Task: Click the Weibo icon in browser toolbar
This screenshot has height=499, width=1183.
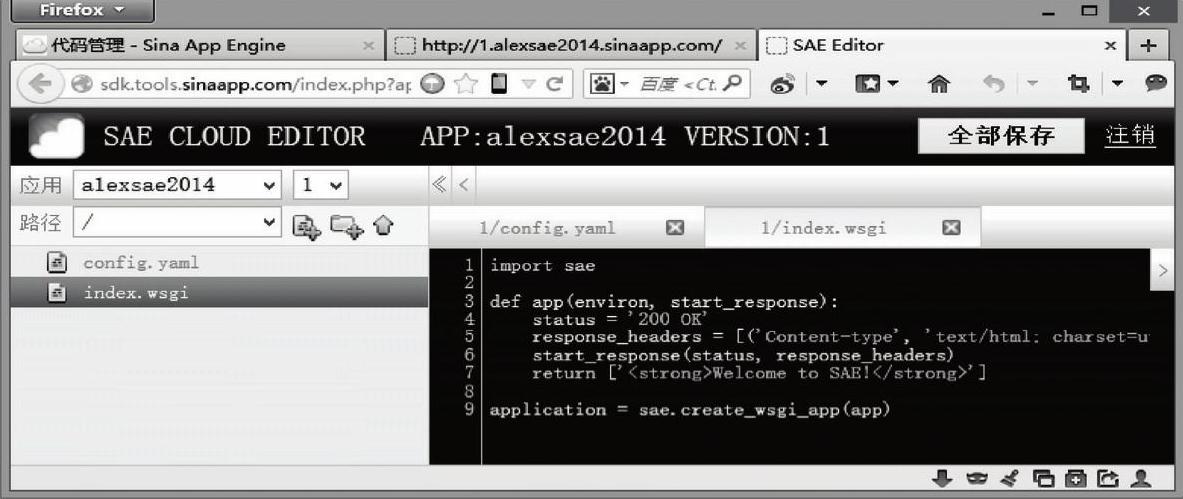Action: tap(782, 85)
